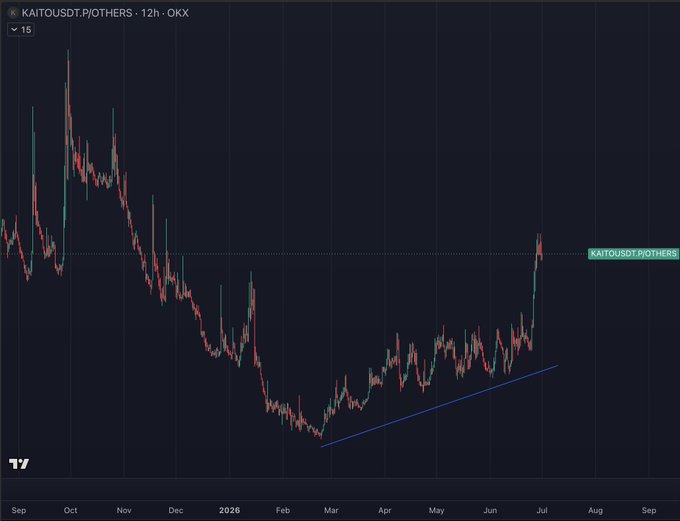Viewport: 680px width, 521px height.
Task: Click the Mar time axis label
Action: click(331, 510)
